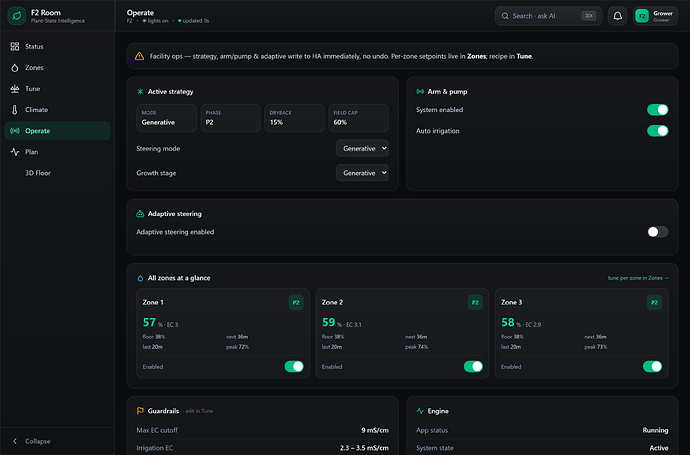This screenshot has width=690, height=455.
Task: Toggle the Zone 3 Enabled switch
Action: (x=652, y=367)
